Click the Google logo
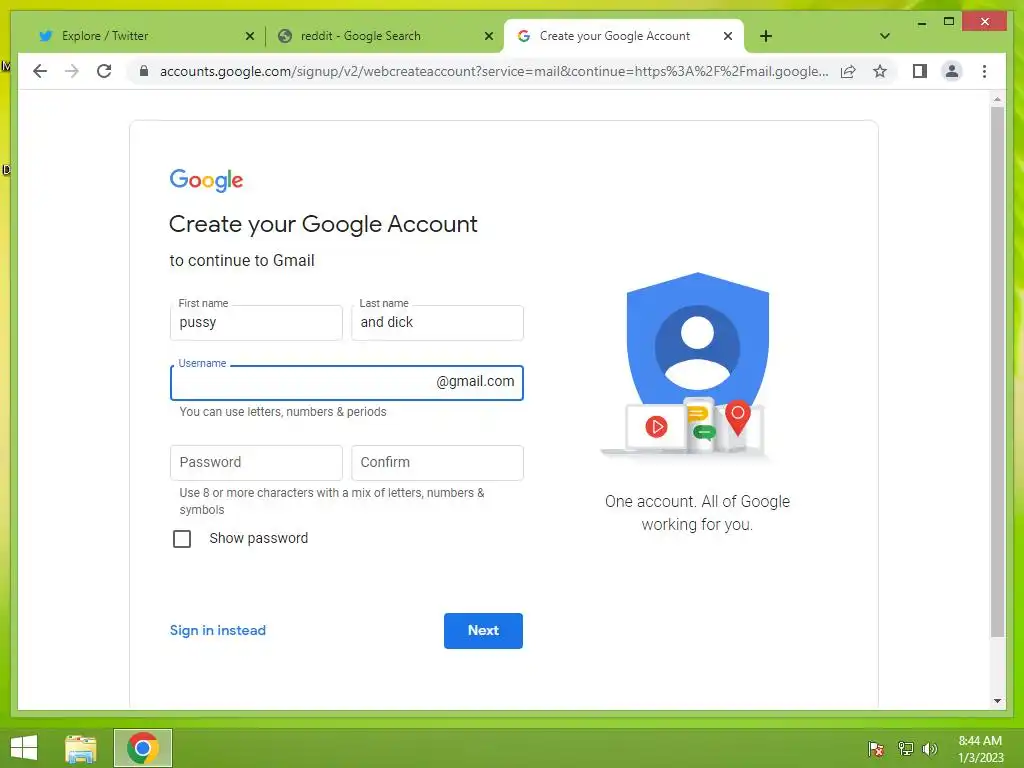 [x=206, y=180]
